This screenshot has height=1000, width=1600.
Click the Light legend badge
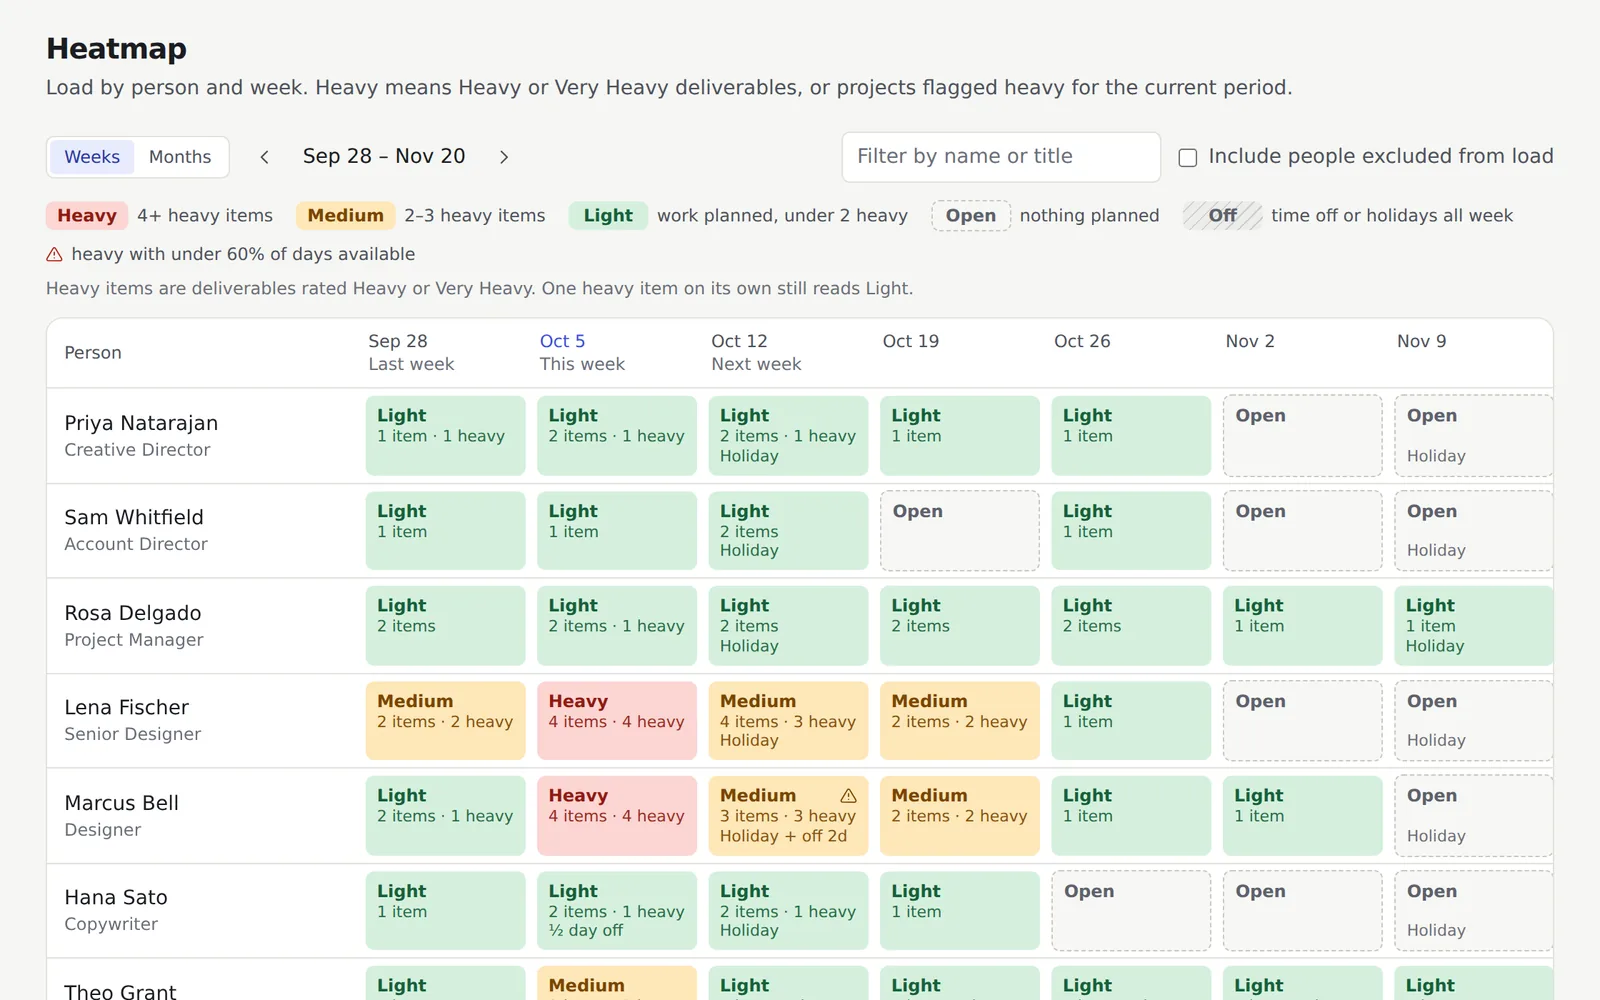608,216
